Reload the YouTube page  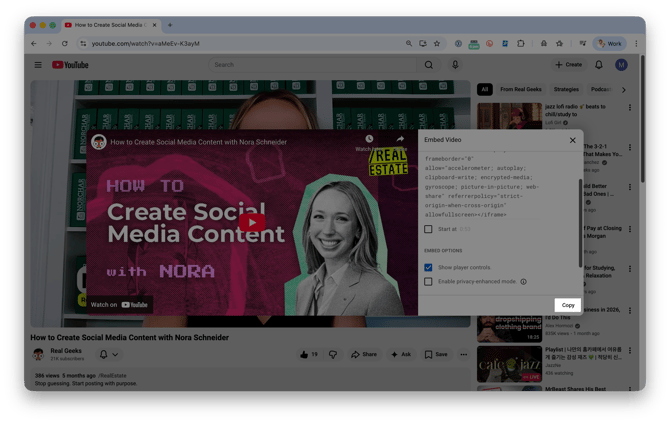tap(65, 44)
